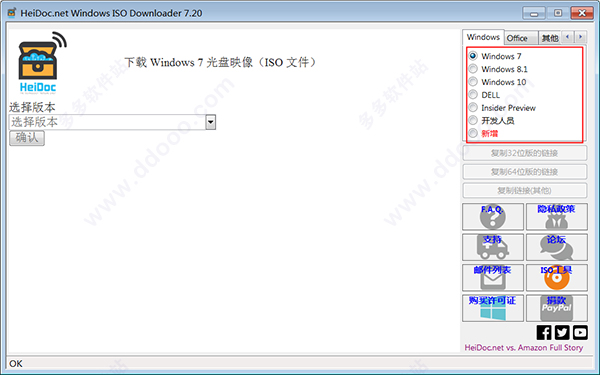Click 复制32位版的链接 button

524,153
